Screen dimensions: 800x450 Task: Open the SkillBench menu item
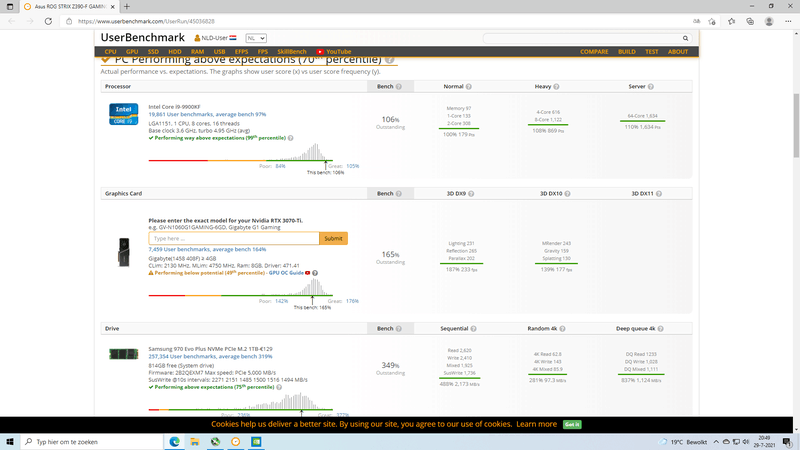292,52
